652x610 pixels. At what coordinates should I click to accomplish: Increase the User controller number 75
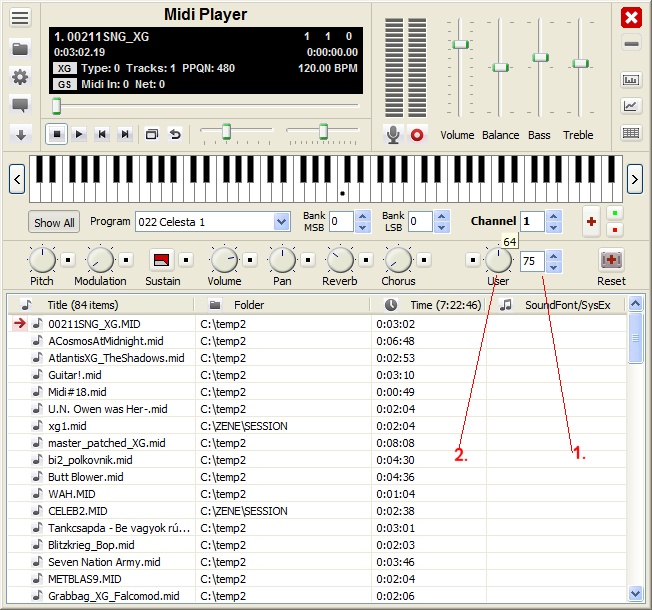pos(553,256)
